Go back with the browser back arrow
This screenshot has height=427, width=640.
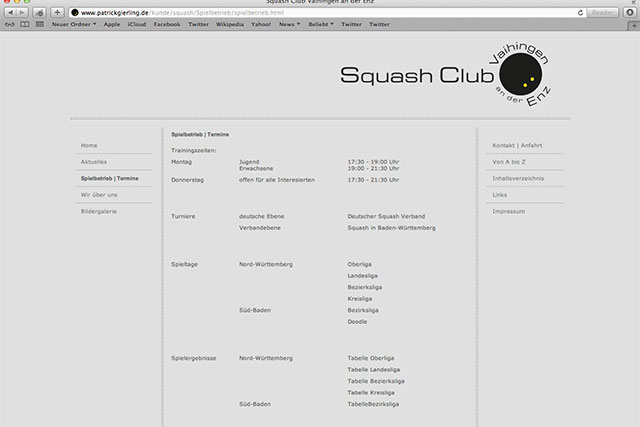(12, 11)
